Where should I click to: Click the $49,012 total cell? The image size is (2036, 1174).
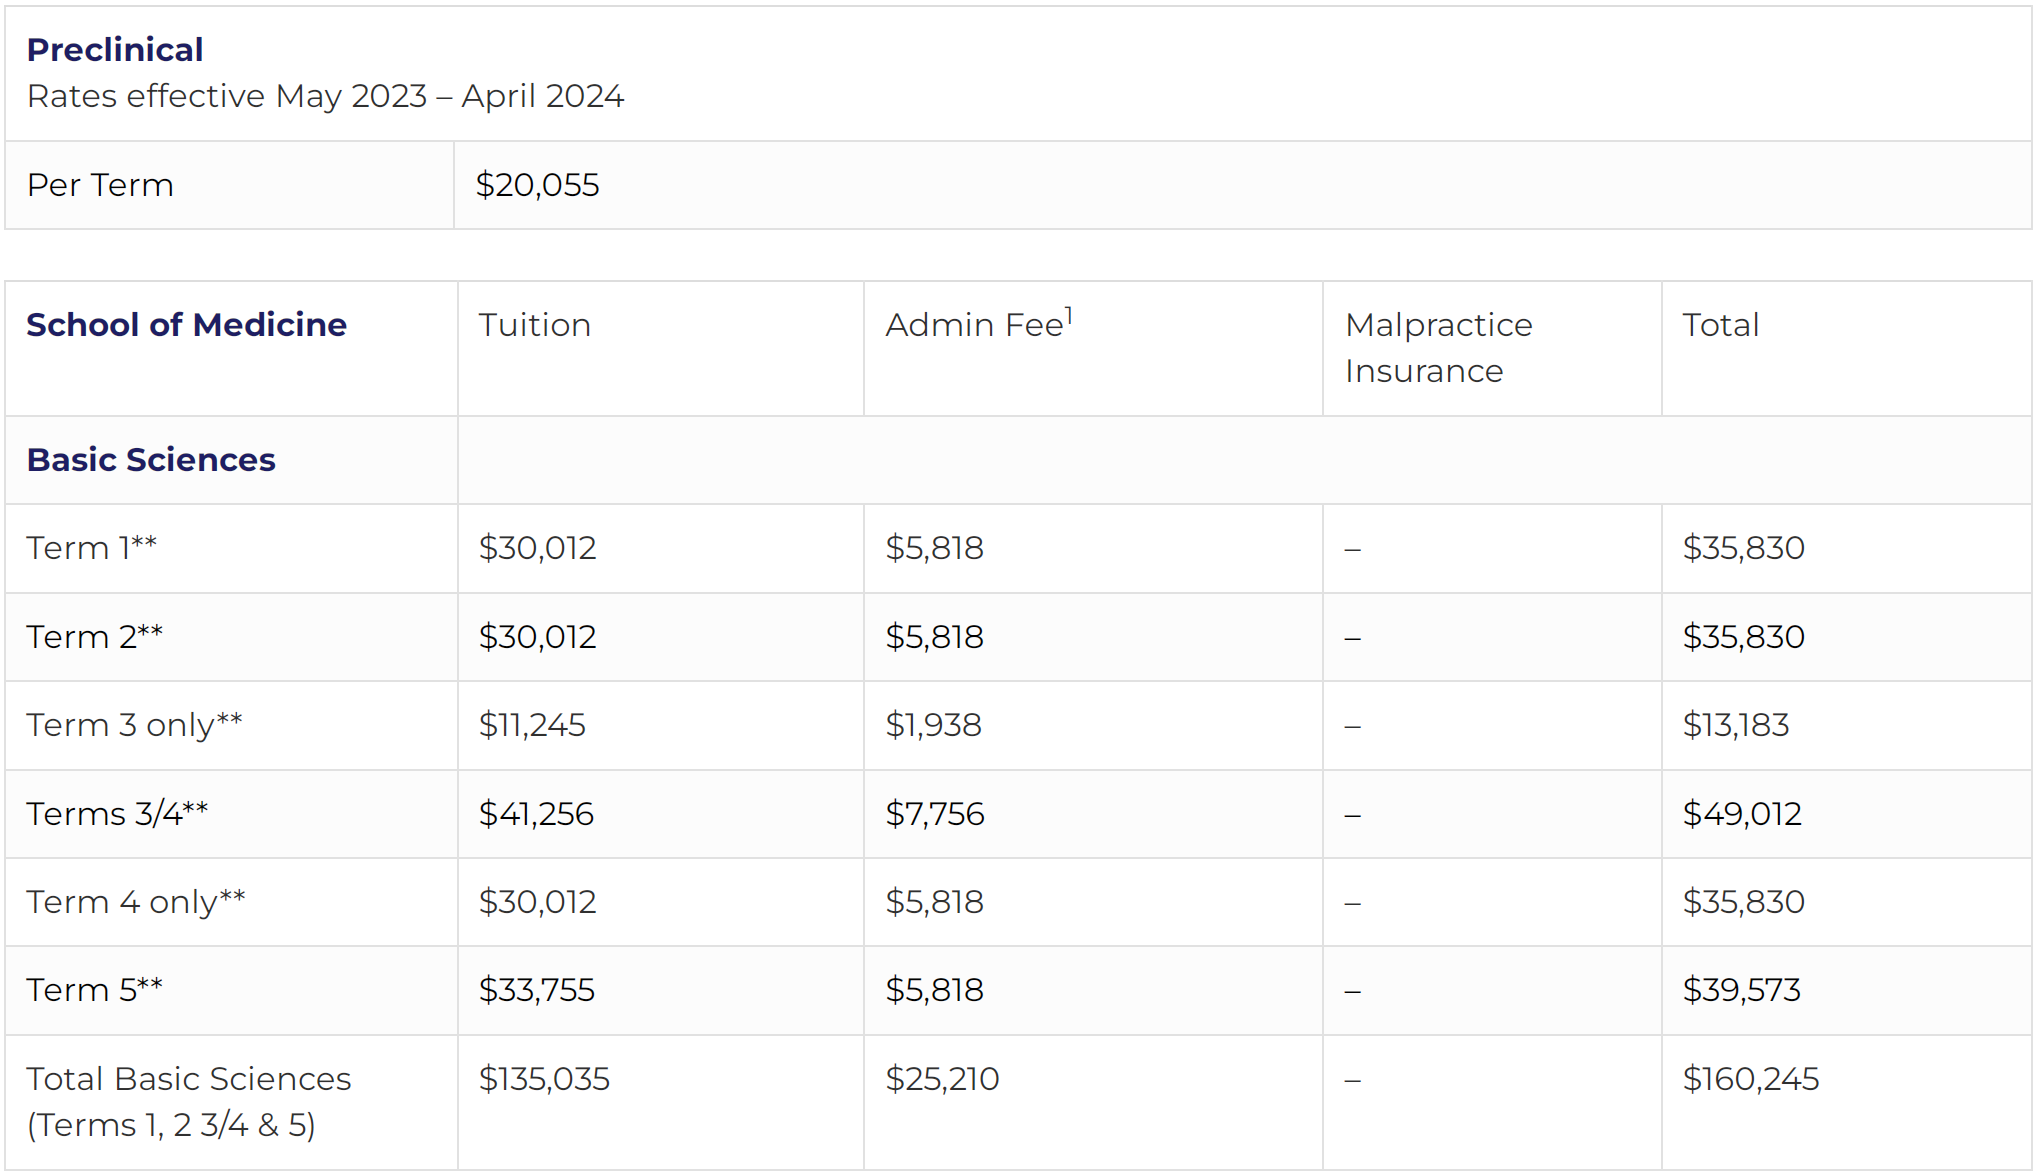tap(1742, 814)
